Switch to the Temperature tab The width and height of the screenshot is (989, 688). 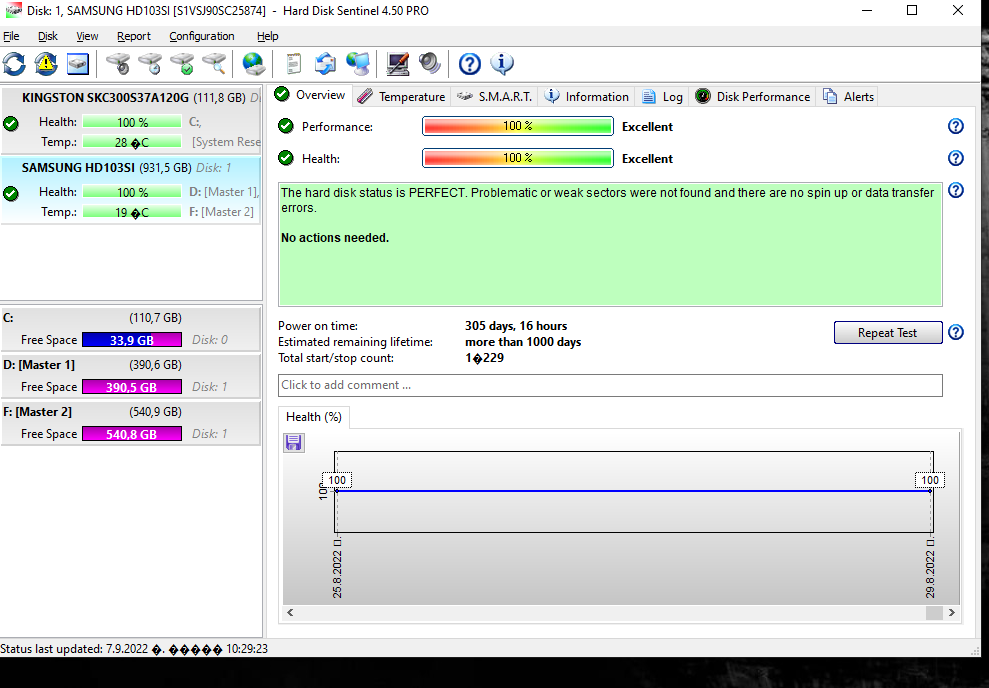click(401, 97)
